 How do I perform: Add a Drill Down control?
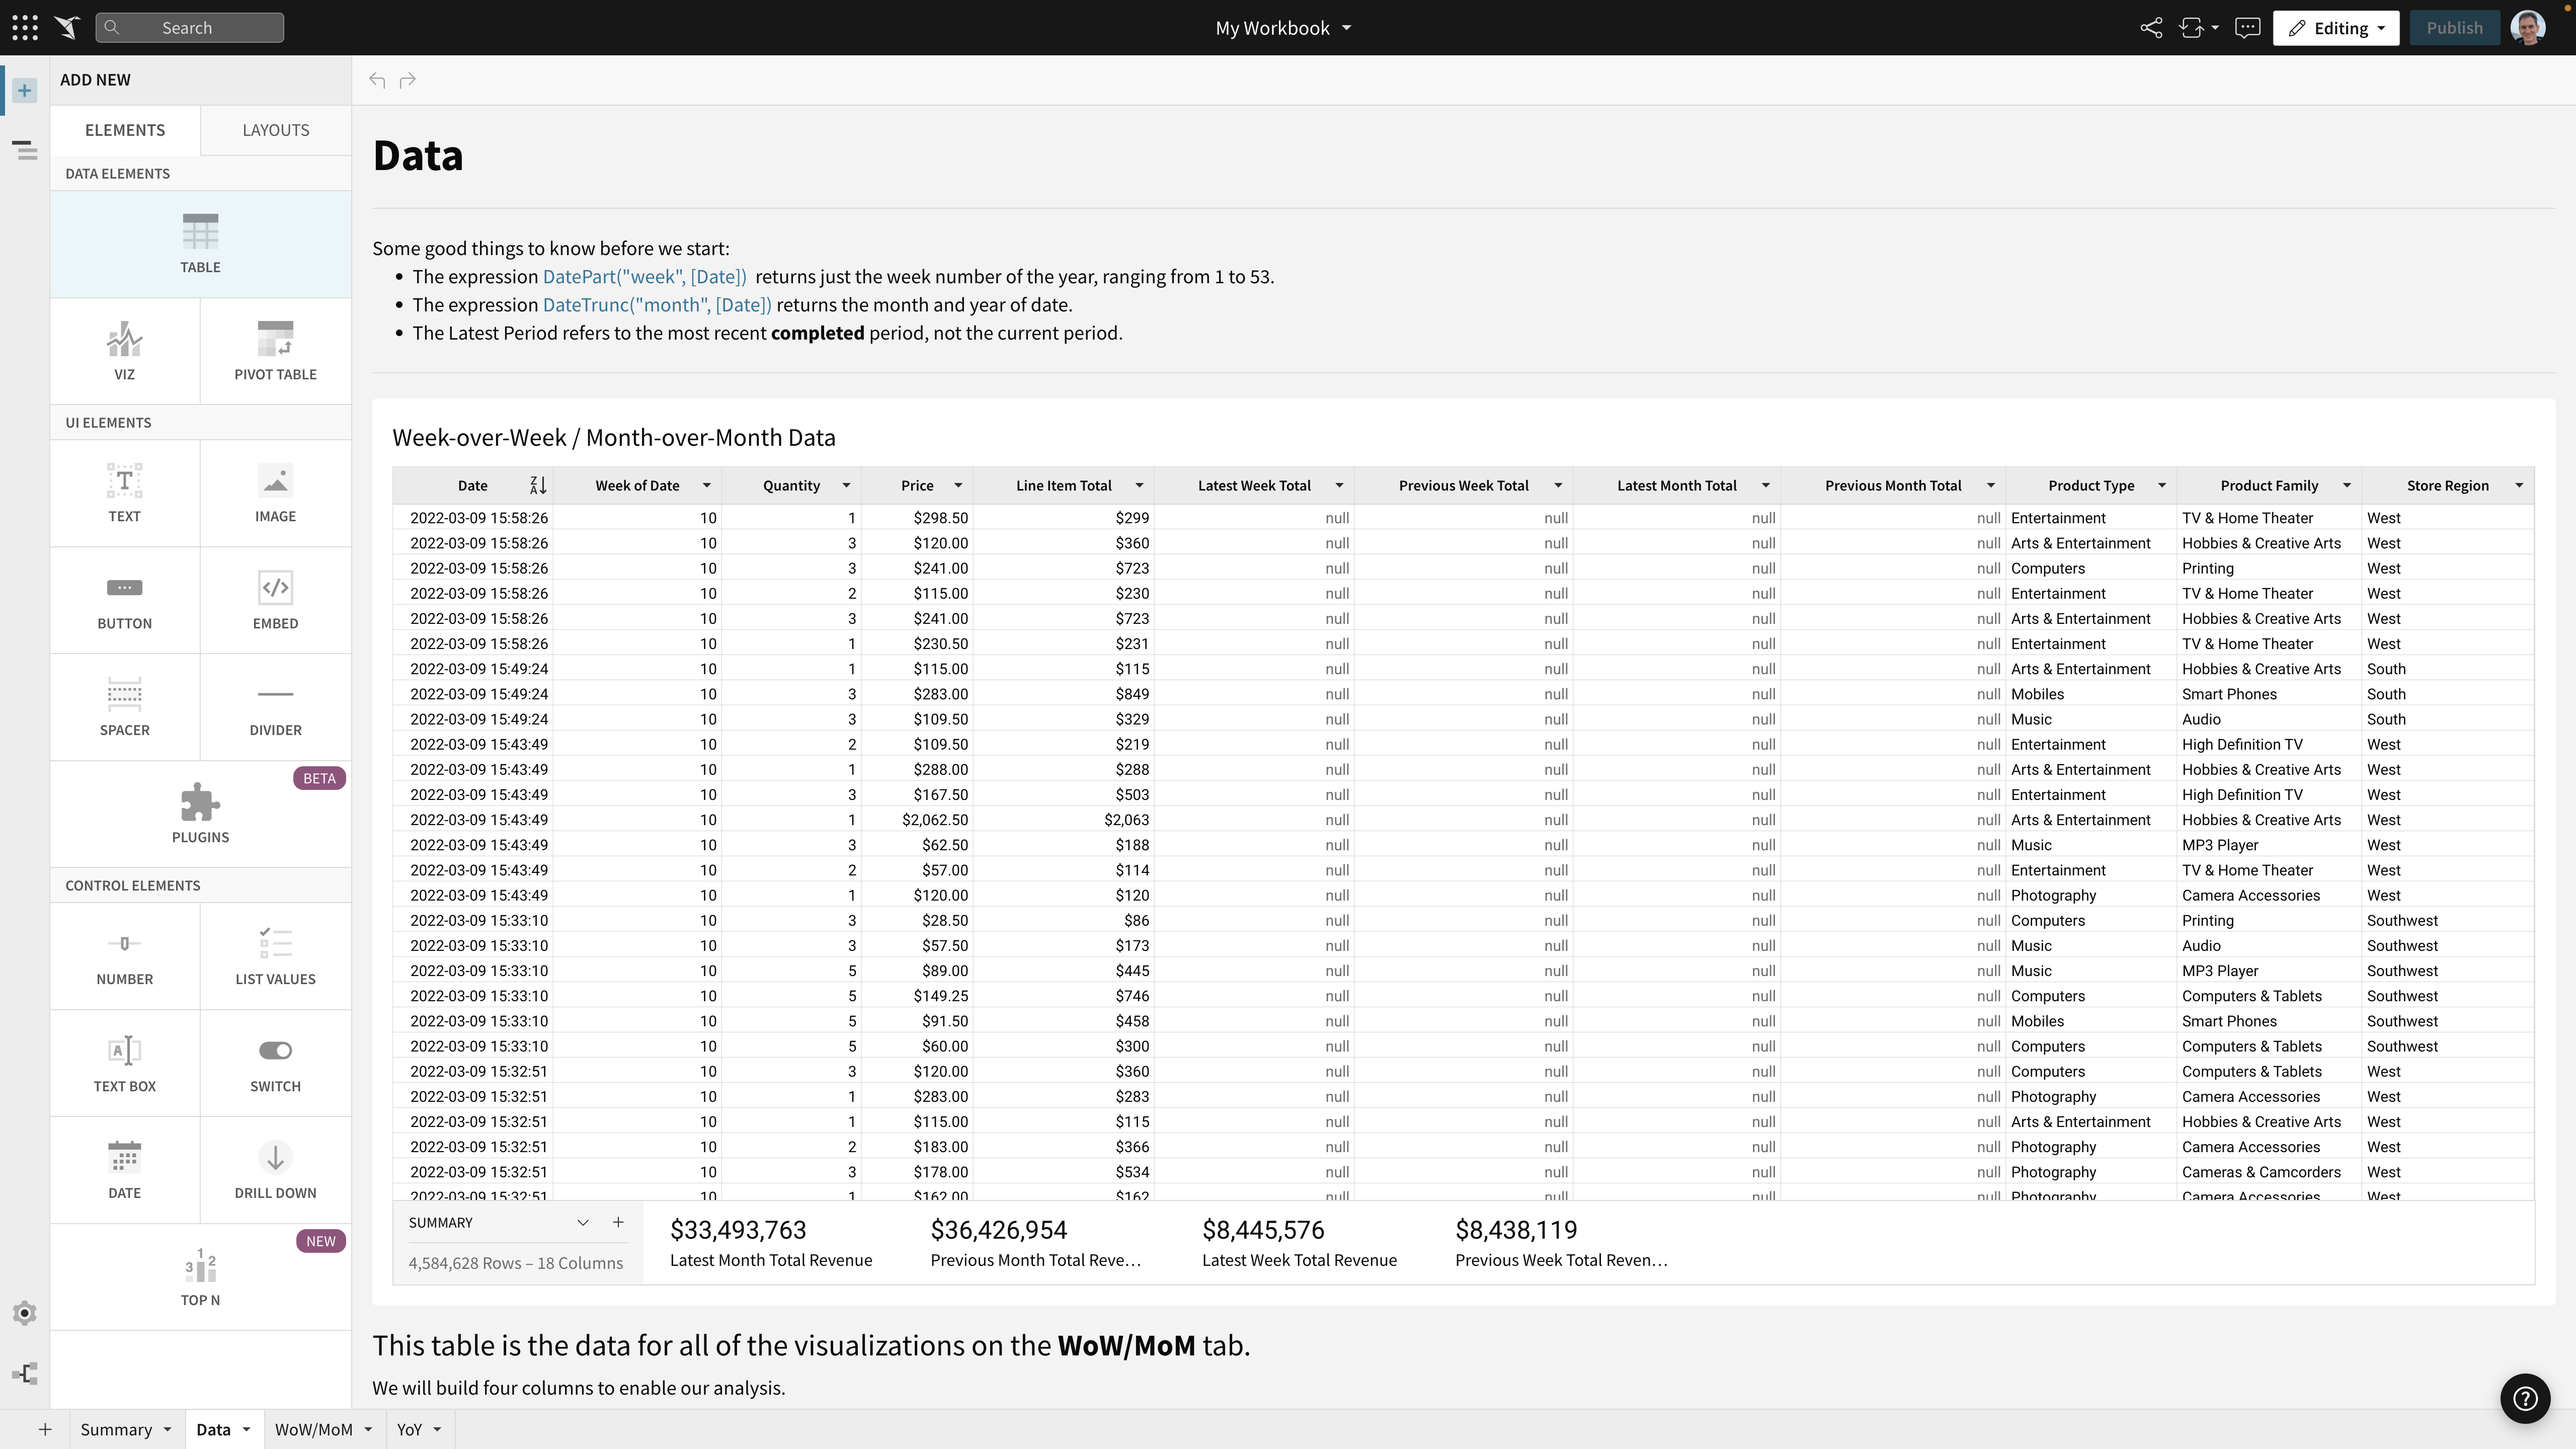(275, 1169)
